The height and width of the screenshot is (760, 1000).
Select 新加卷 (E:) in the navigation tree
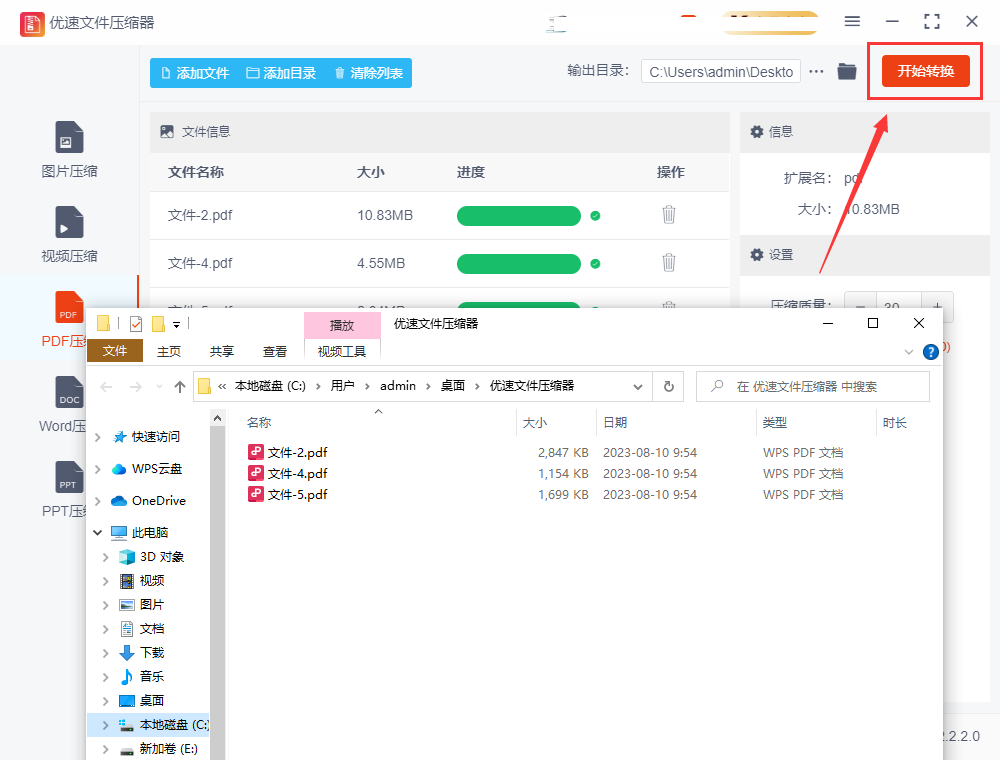[168, 749]
